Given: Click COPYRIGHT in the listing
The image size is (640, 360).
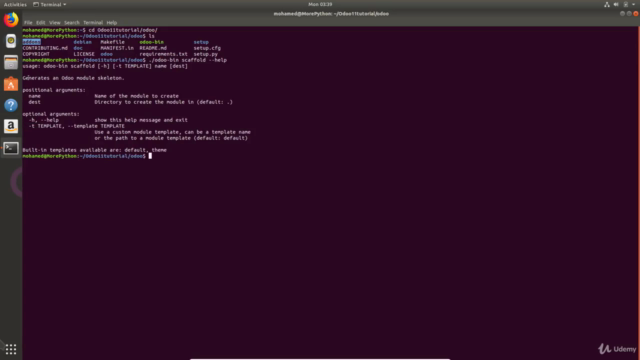Looking at the screenshot, I should click(x=36, y=54).
